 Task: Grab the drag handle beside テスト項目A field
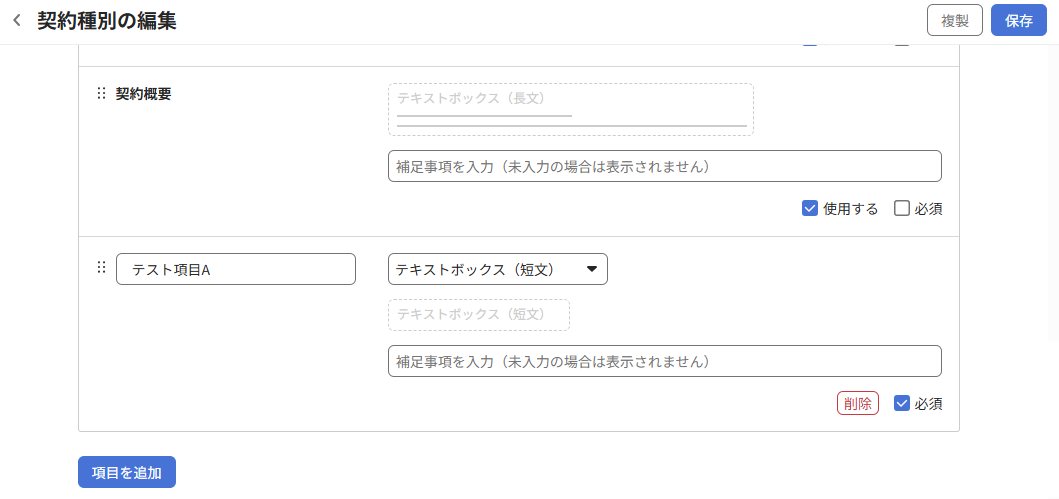101,267
